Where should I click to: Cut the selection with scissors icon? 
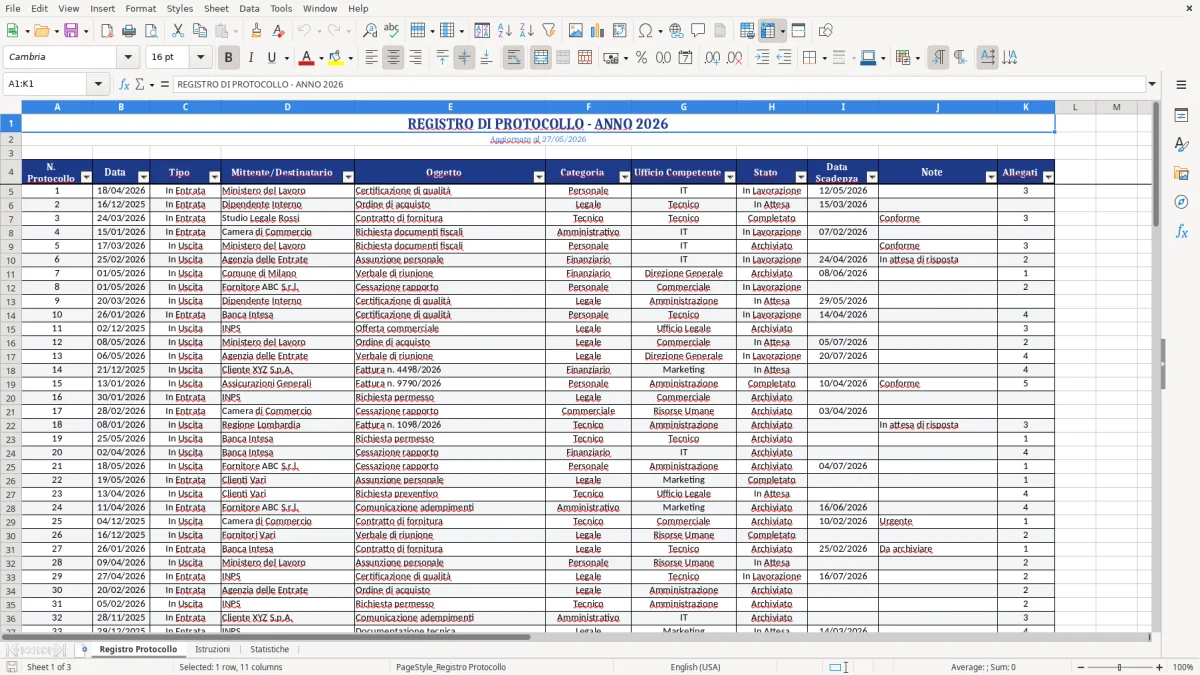pyautogui.click(x=178, y=31)
